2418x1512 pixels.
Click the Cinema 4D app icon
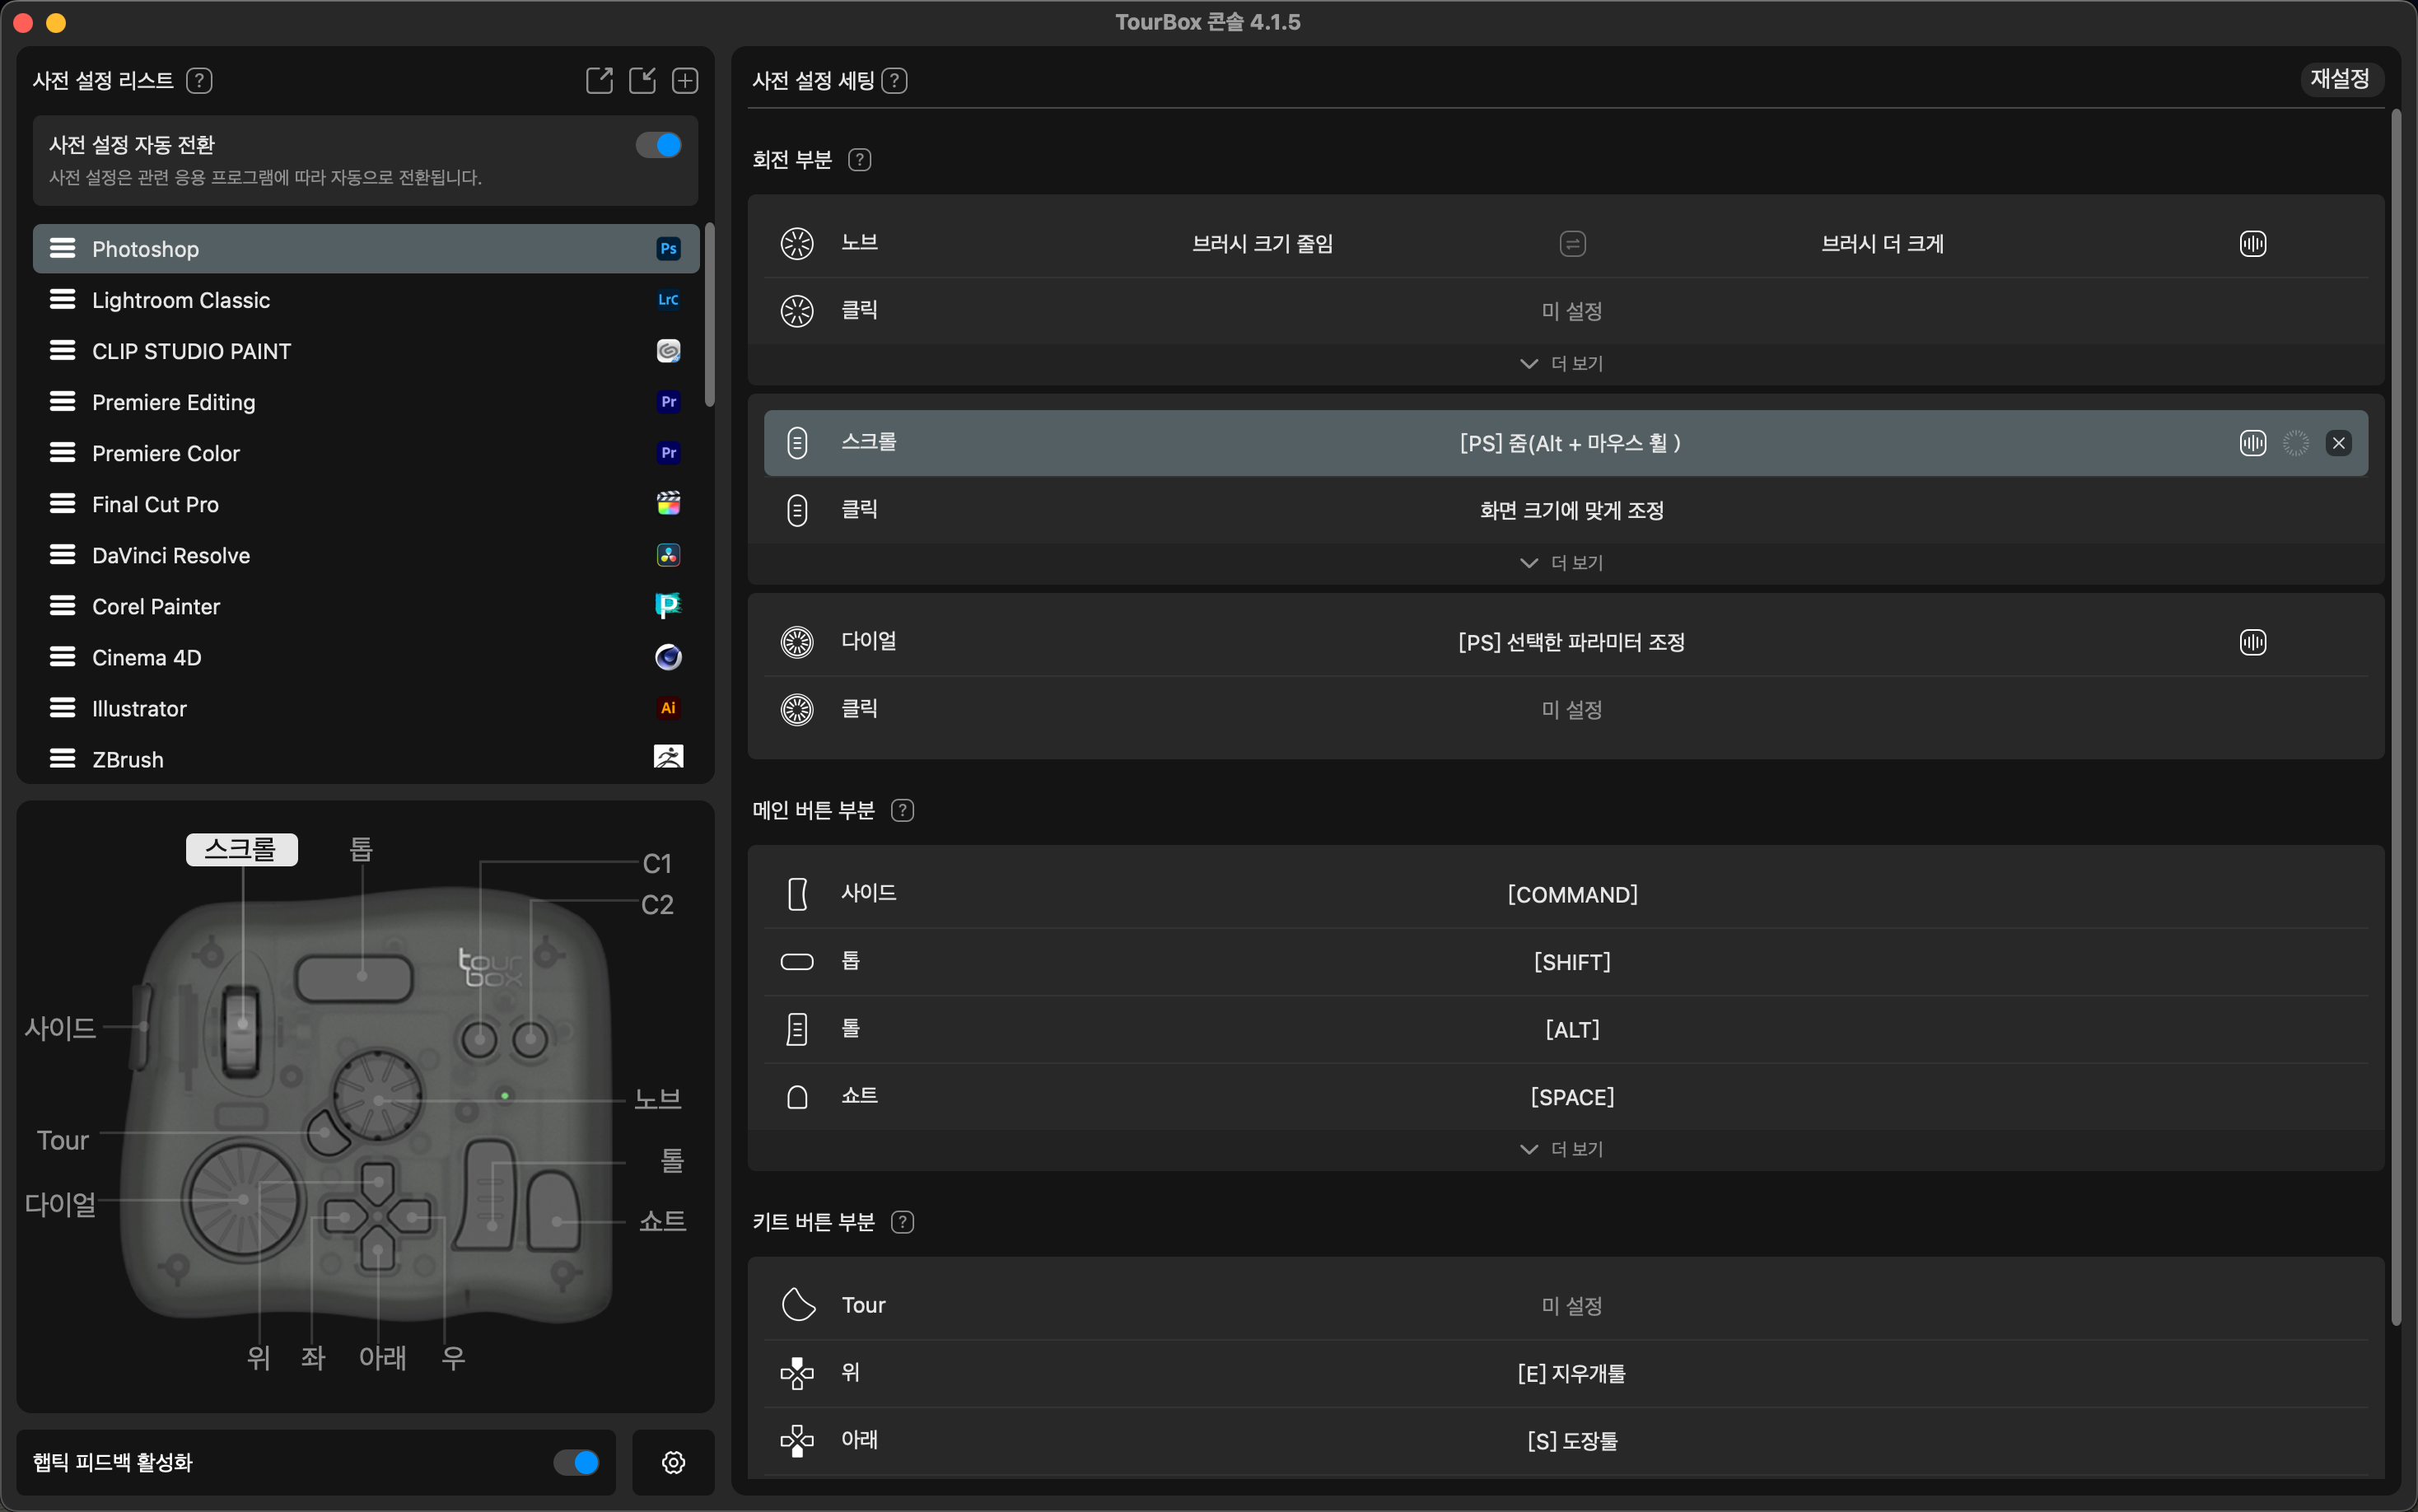pyautogui.click(x=668, y=657)
